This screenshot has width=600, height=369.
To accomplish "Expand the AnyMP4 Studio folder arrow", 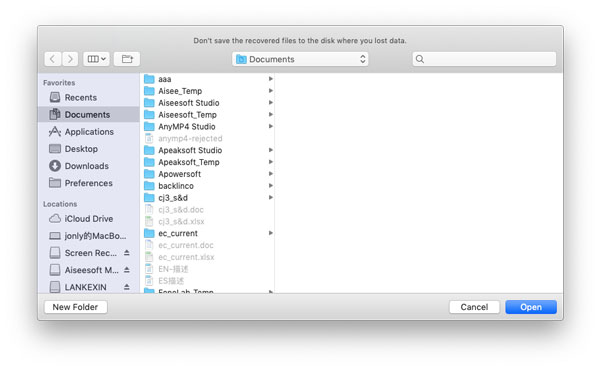I will click(x=271, y=126).
